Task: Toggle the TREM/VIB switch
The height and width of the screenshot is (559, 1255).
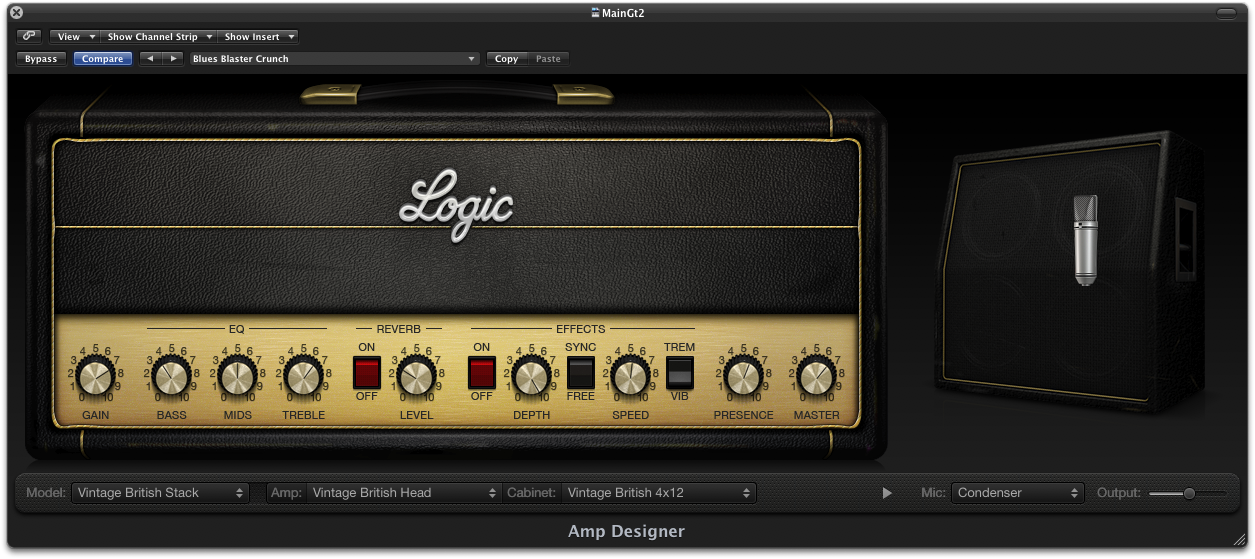Action: tap(680, 372)
